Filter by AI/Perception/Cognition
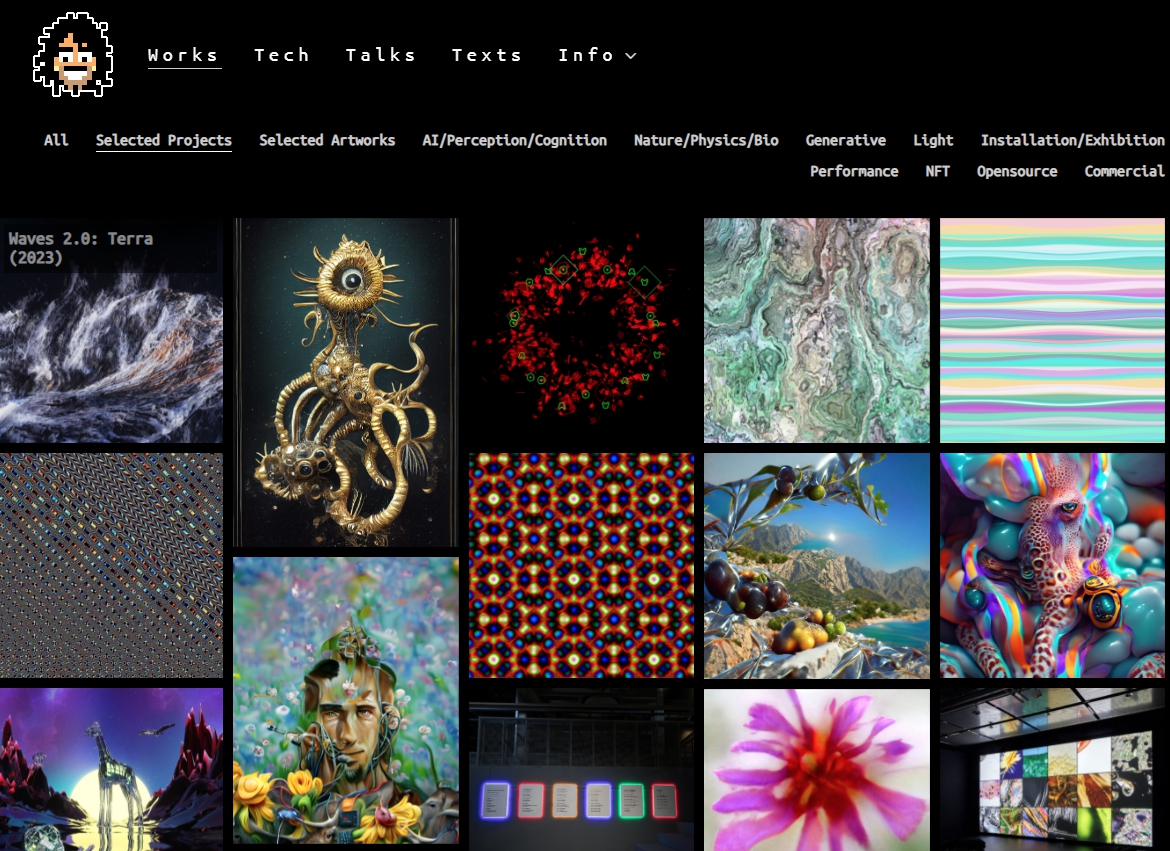Image resolution: width=1170 pixels, height=851 pixels. coord(514,140)
